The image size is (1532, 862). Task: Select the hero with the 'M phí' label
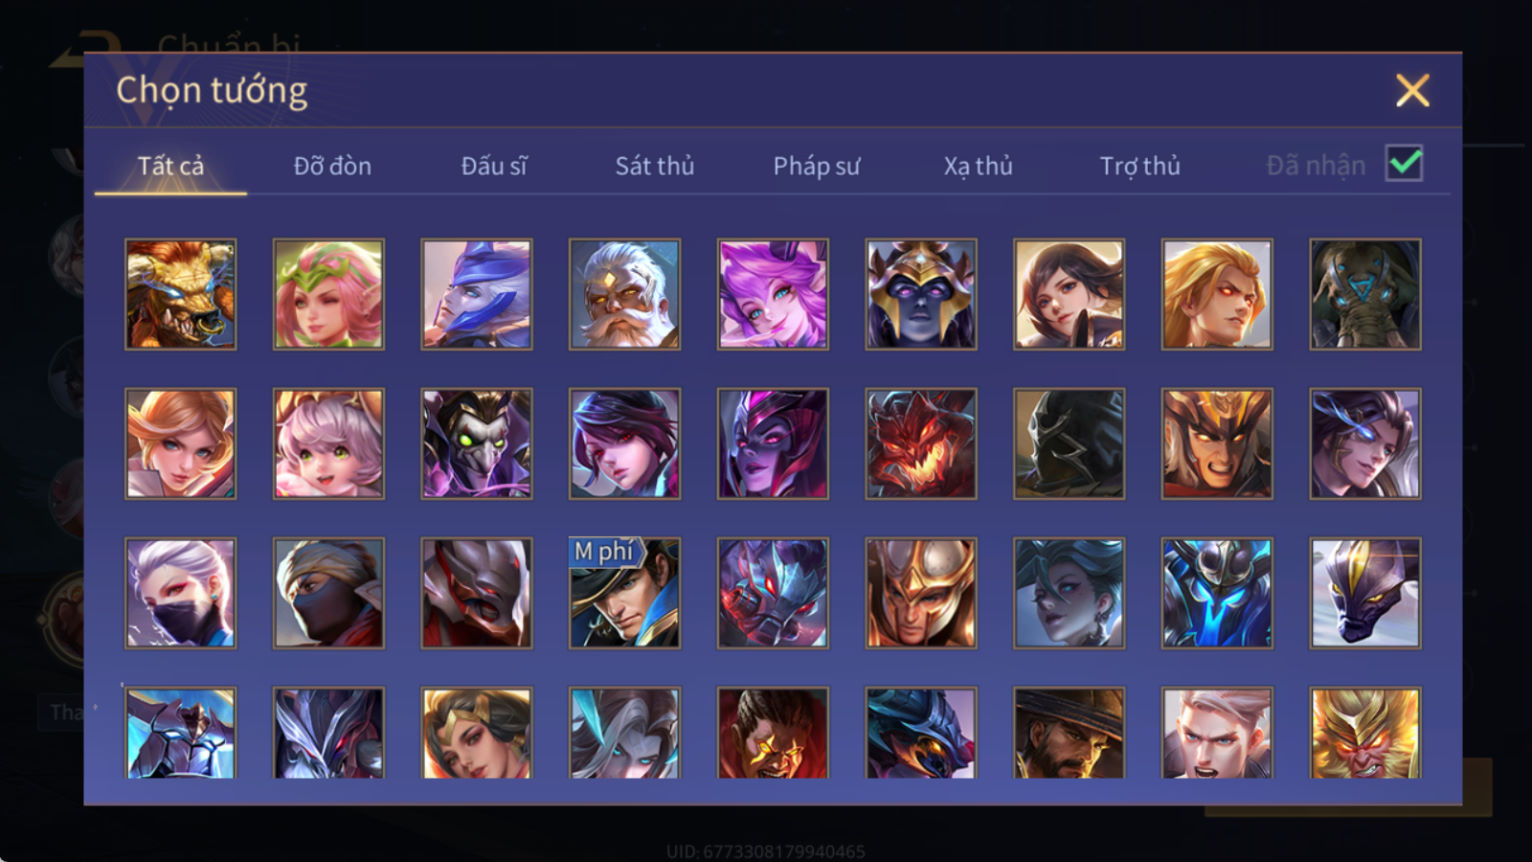tap(625, 593)
